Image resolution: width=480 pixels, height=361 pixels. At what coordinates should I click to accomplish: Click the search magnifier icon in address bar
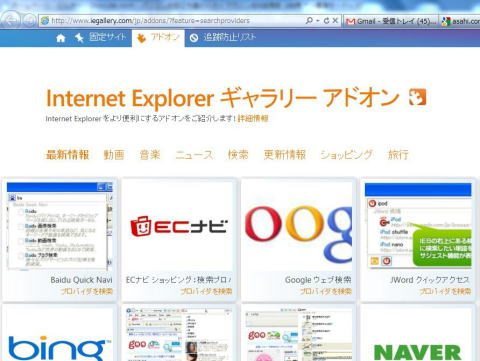pyautogui.click(x=309, y=21)
